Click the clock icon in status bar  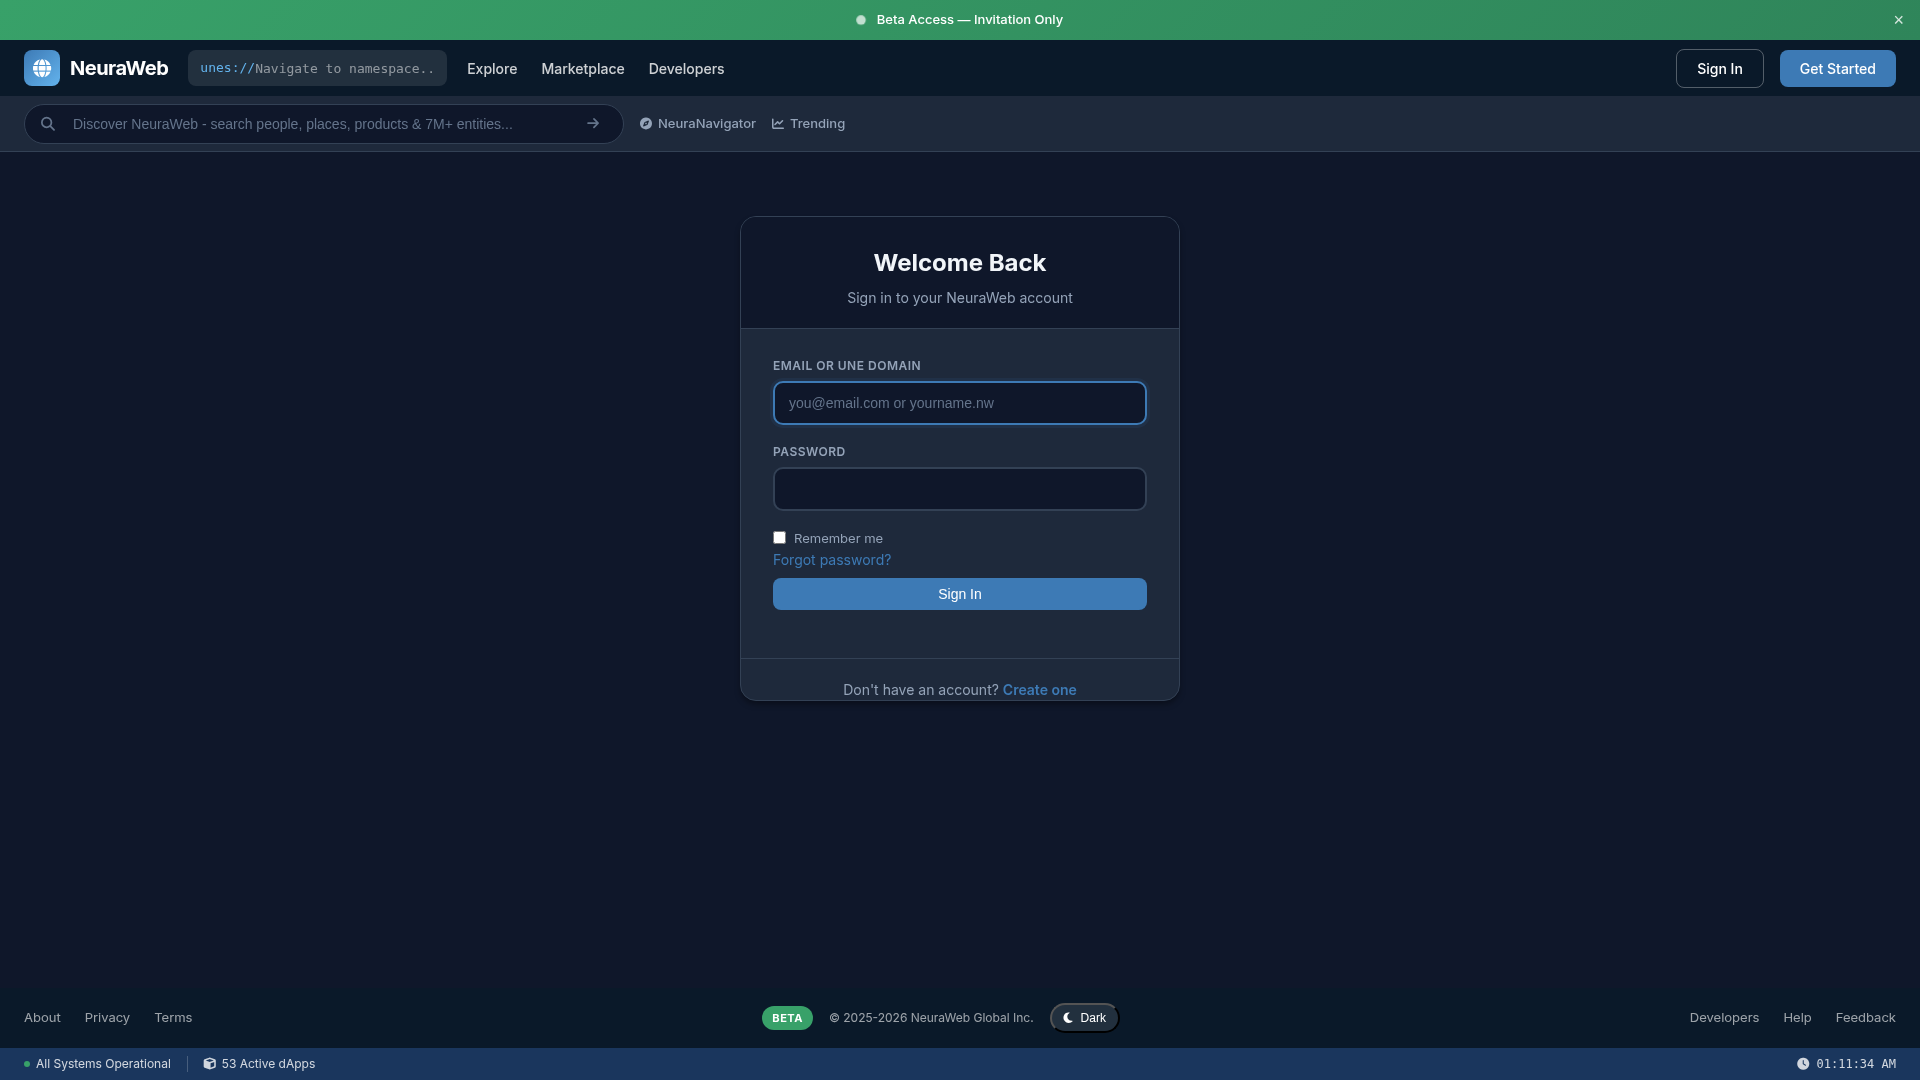pos(1803,1064)
